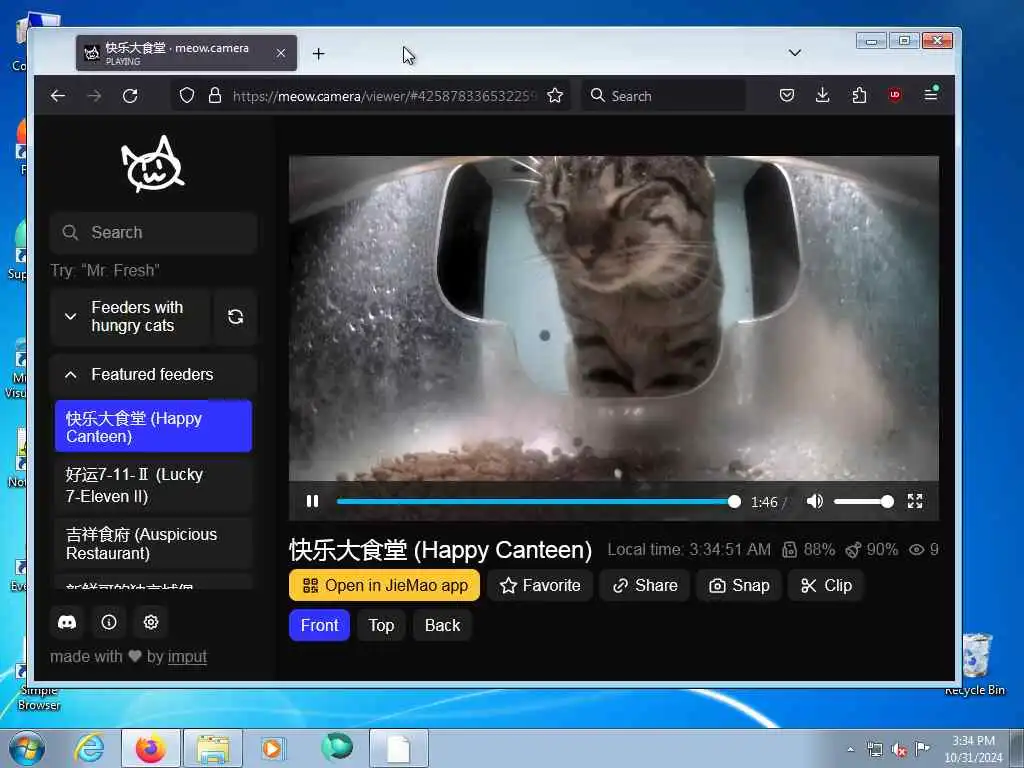Click the feeder search field

(x=153, y=232)
